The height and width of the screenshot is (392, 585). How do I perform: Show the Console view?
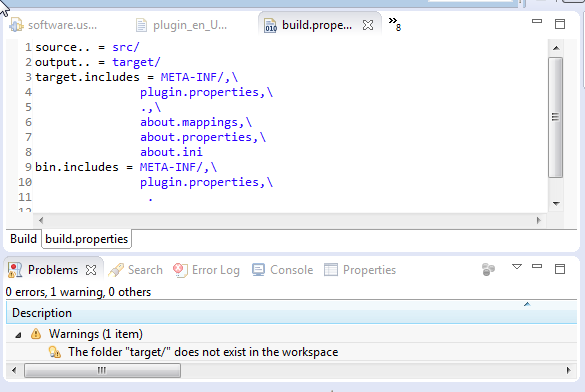(x=282, y=270)
